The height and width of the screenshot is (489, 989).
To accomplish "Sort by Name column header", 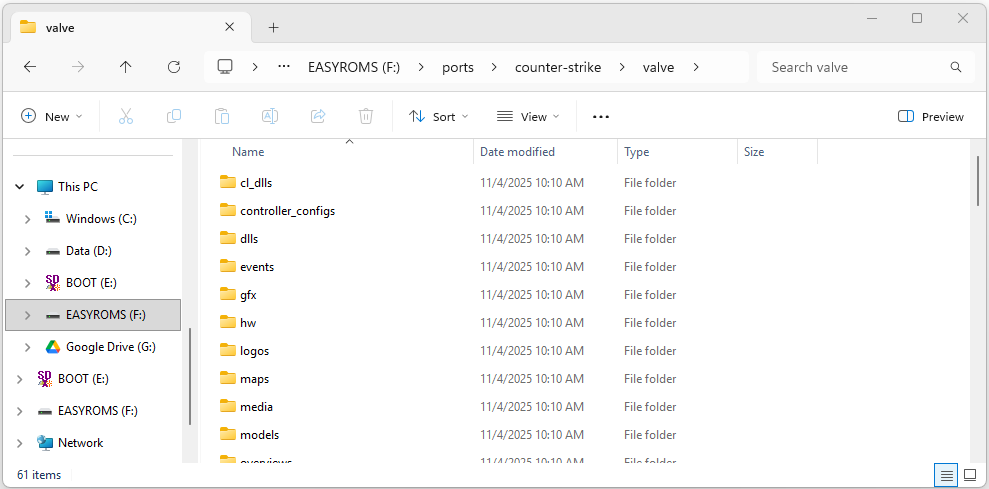I will tap(248, 152).
